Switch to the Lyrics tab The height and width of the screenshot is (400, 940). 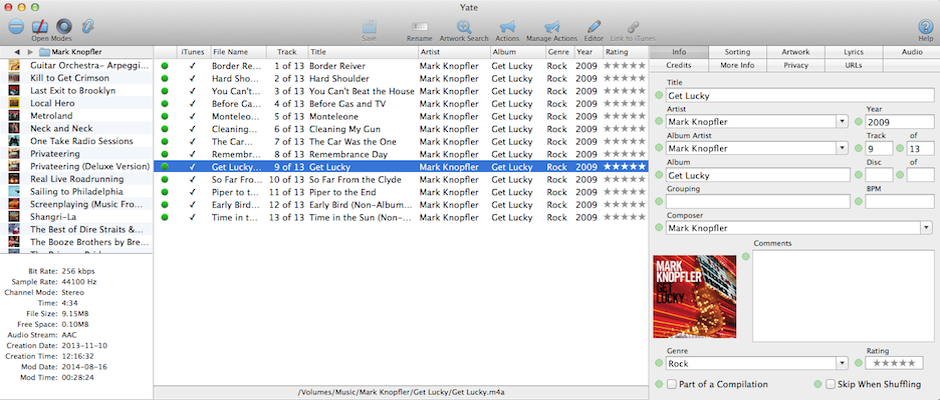854,52
